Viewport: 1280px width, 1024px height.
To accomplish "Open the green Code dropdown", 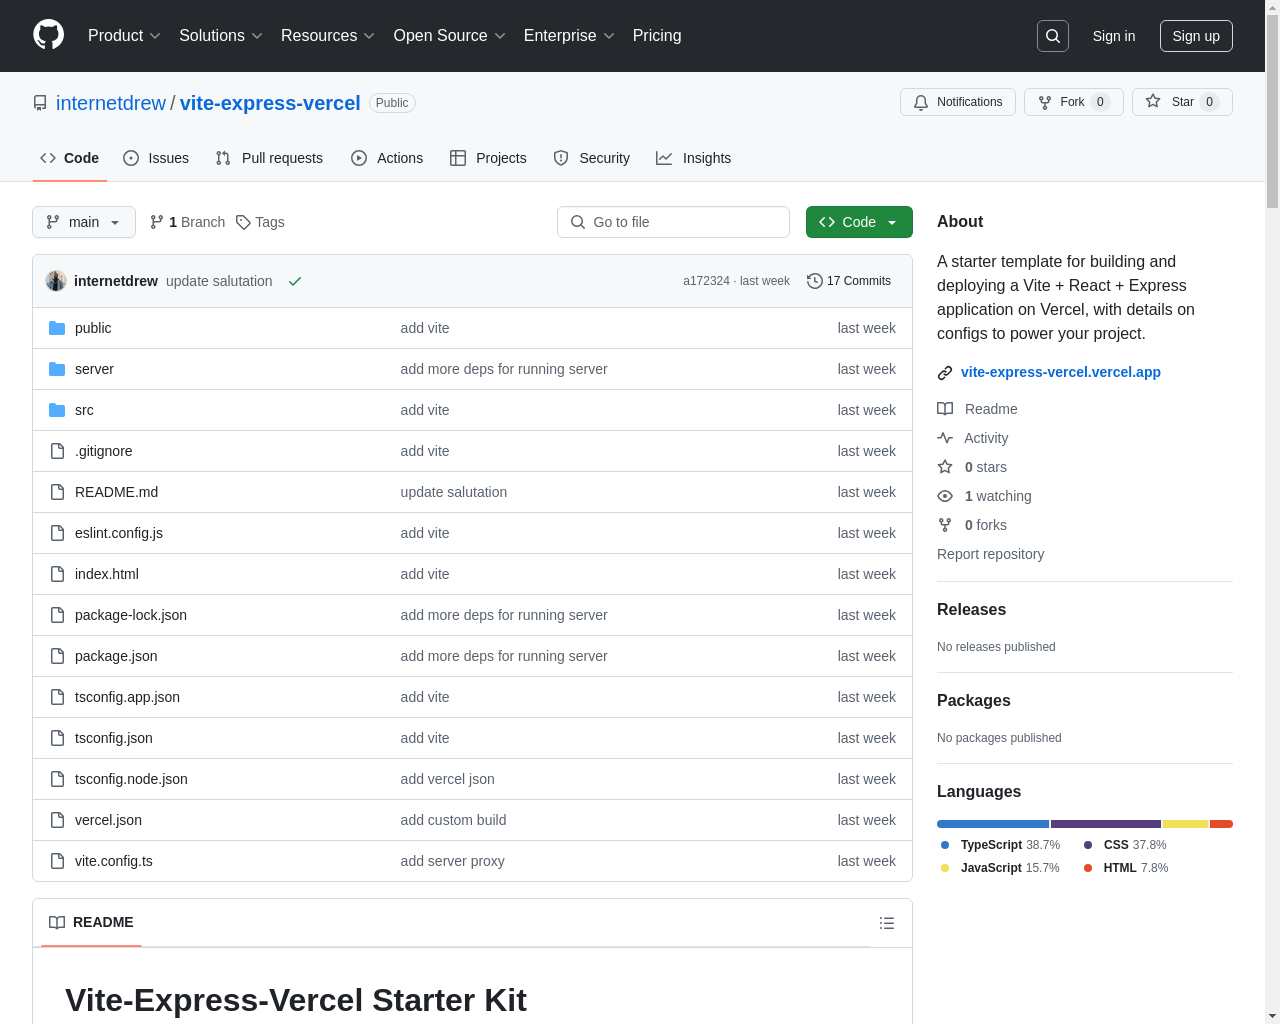I will coord(859,222).
